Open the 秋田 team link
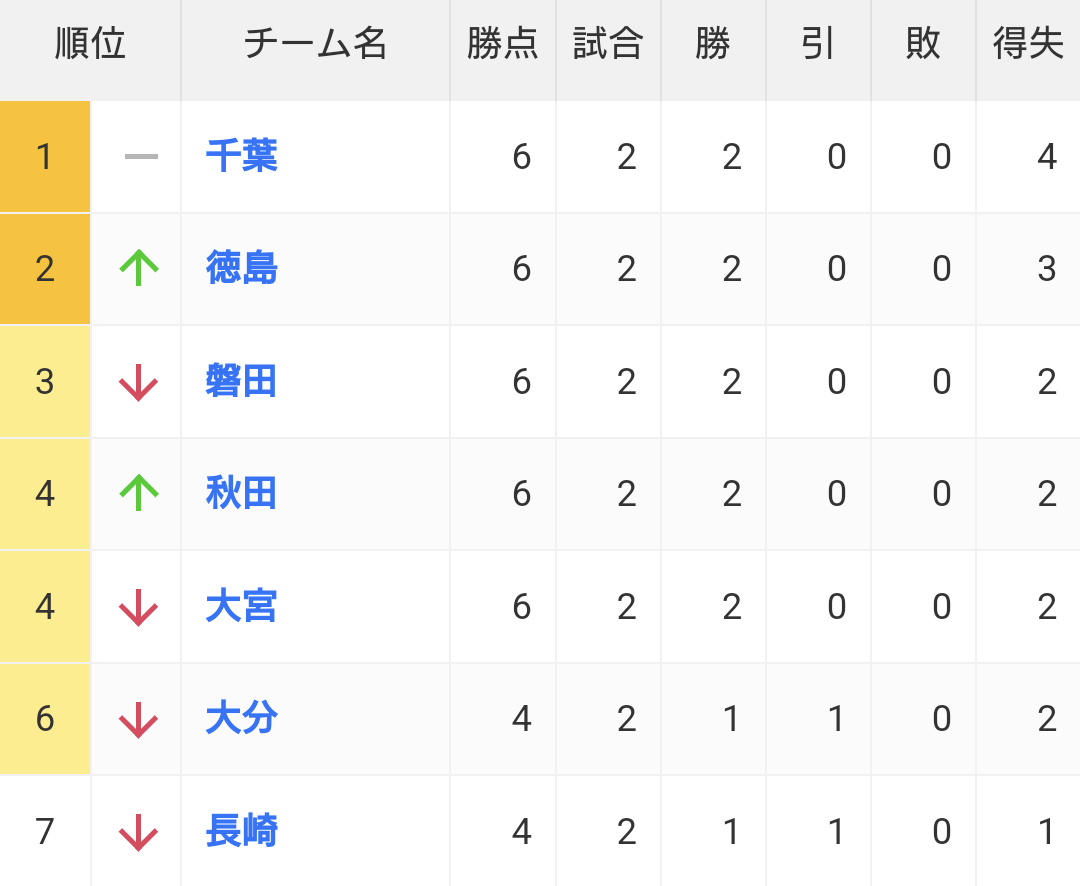 (x=241, y=493)
